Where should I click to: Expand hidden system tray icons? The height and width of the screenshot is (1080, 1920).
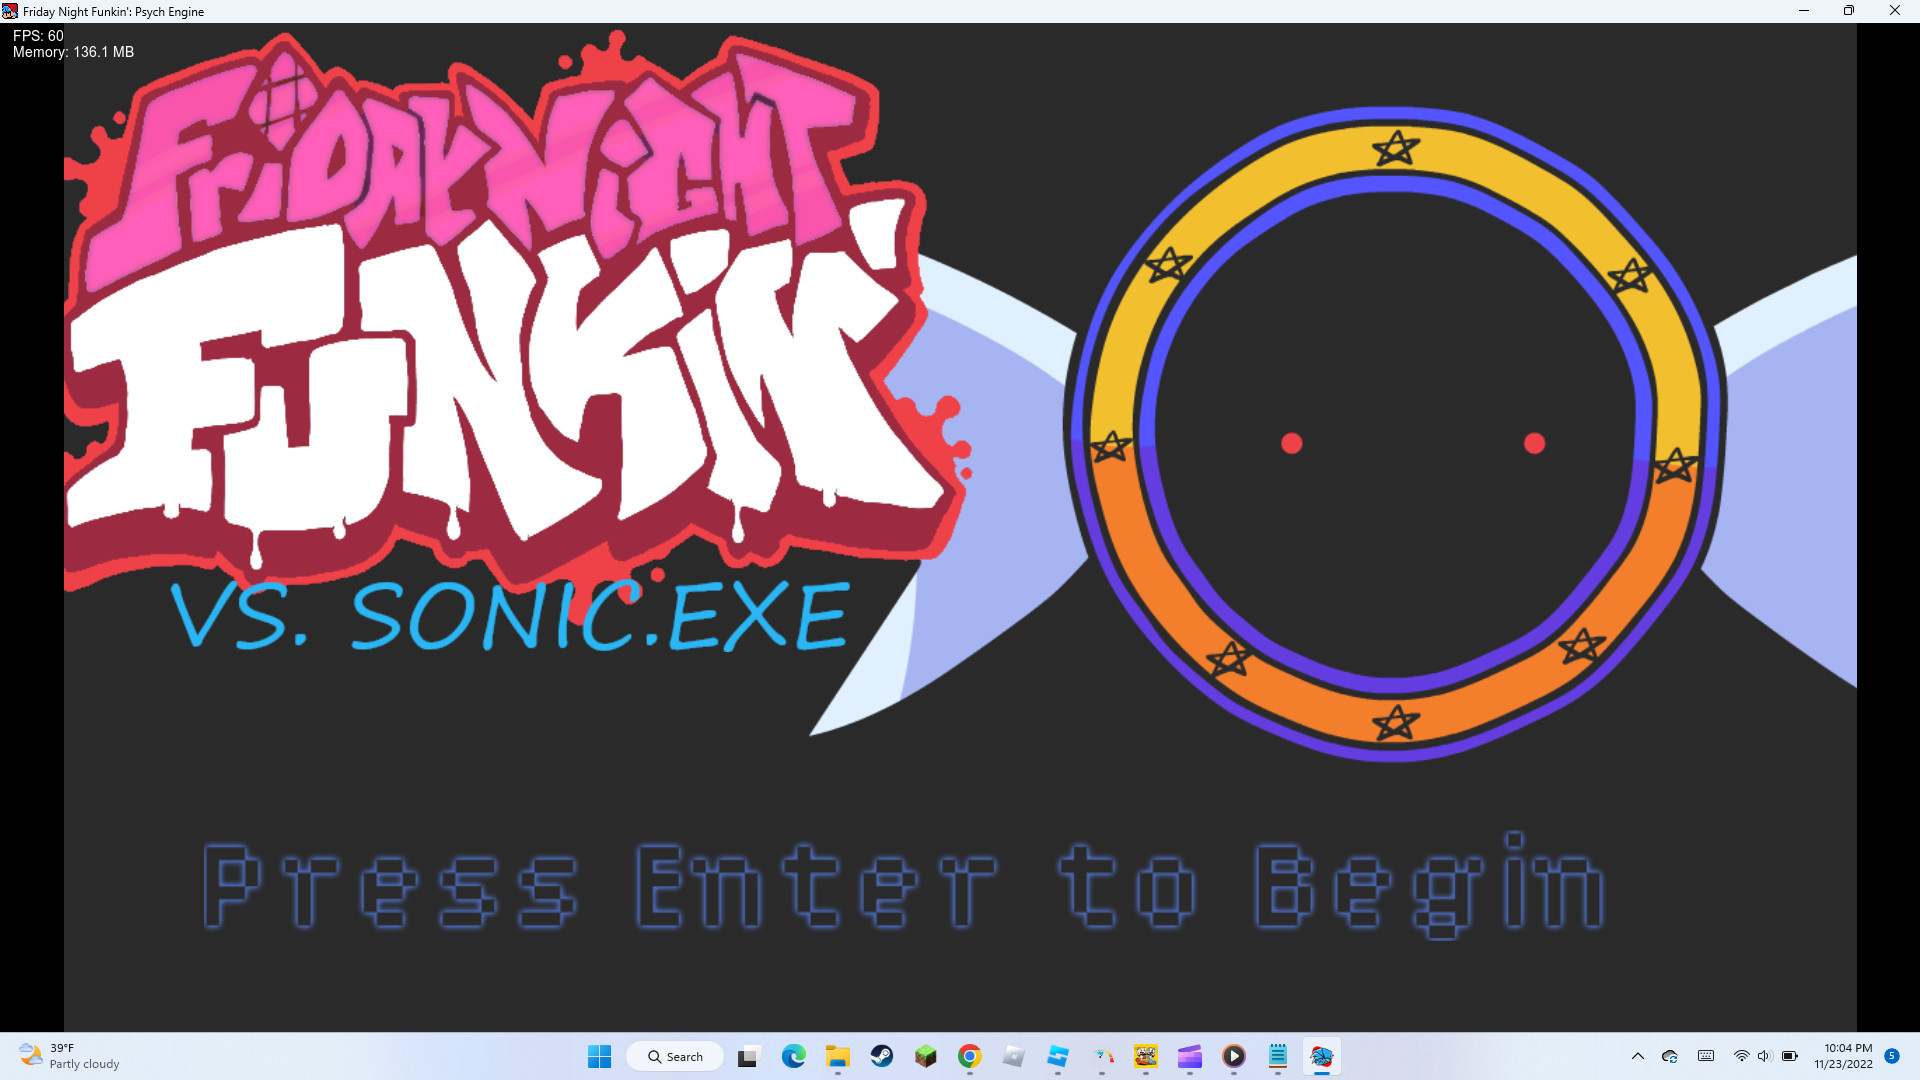click(x=1637, y=1057)
